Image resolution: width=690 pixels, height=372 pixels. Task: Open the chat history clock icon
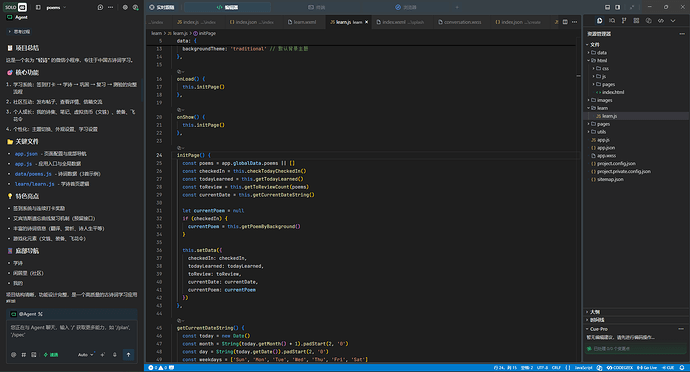[100, 7]
